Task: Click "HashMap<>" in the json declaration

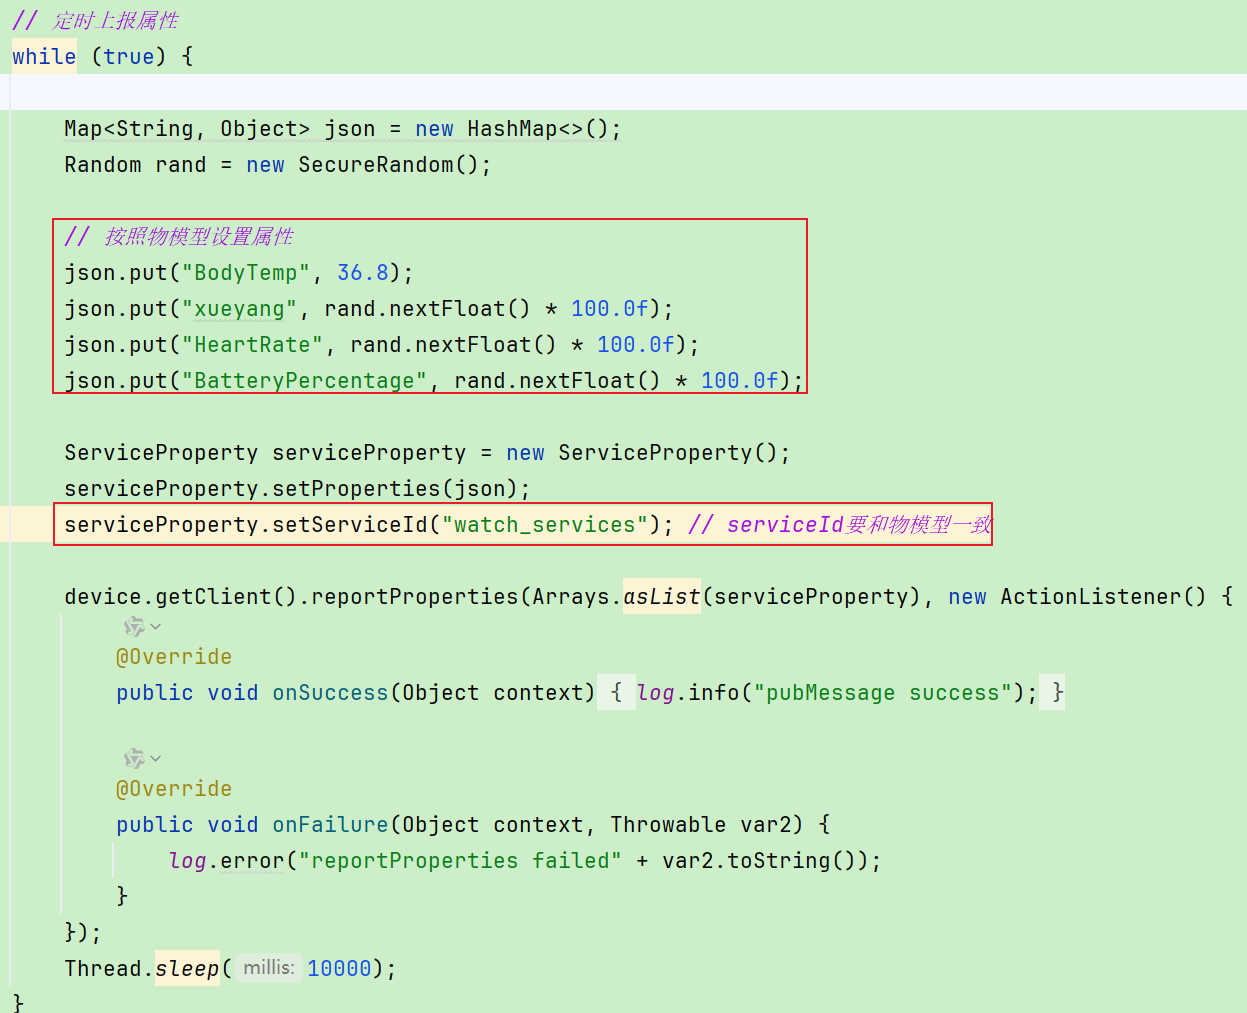Action: 525,129
